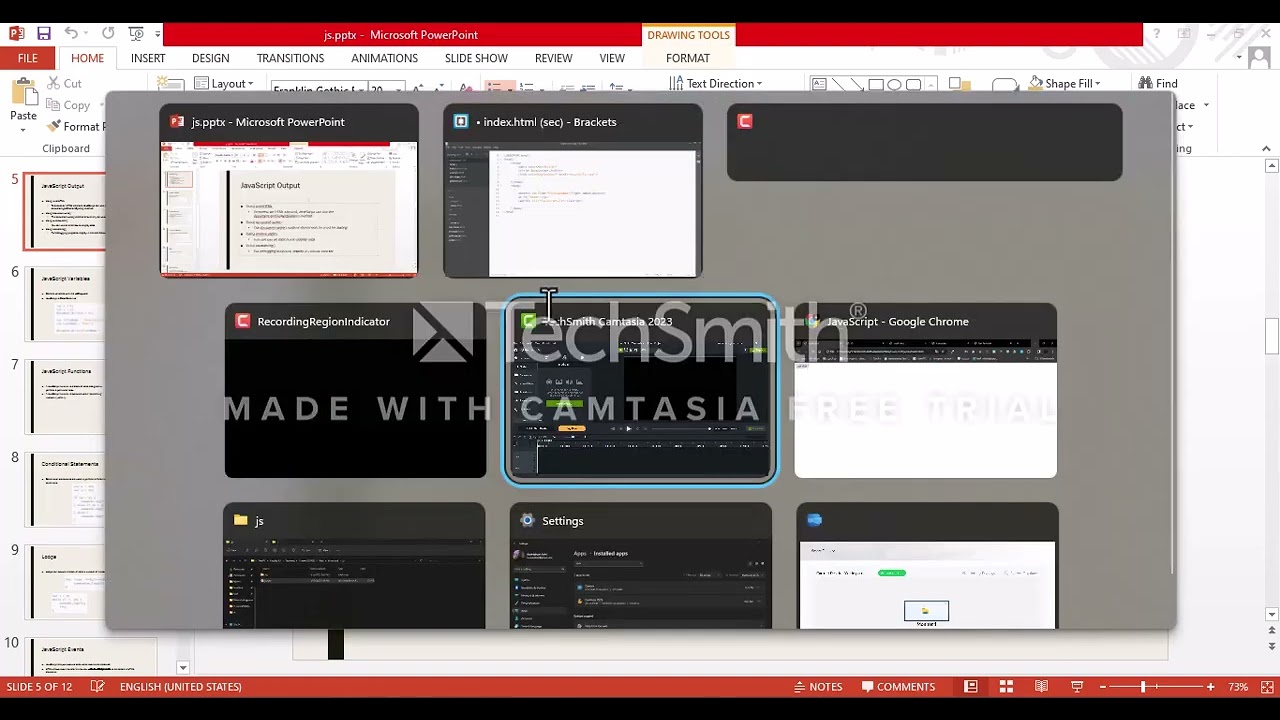Click the zoom out minus button
Screen dimensions: 1280x720
click(x=1103, y=687)
